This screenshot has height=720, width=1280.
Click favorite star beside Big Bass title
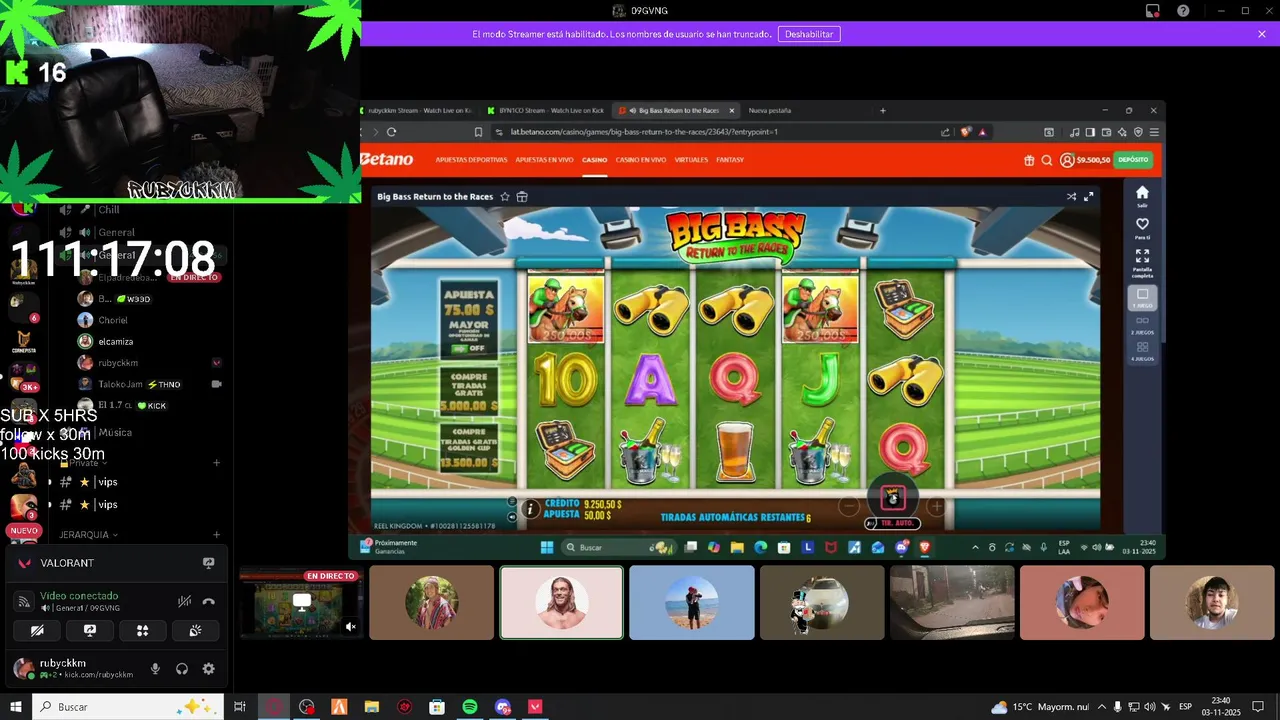tap(505, 197)
